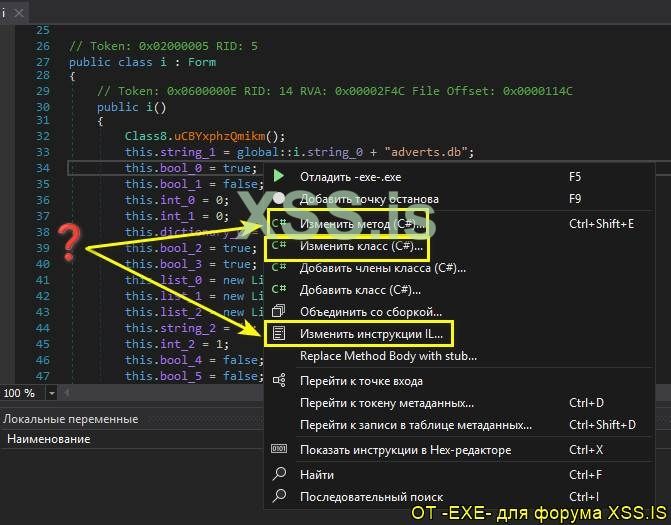671x525 pixels.
Task: Click this.bool_5 = false on line 47
Action: (x=194, y=376)
